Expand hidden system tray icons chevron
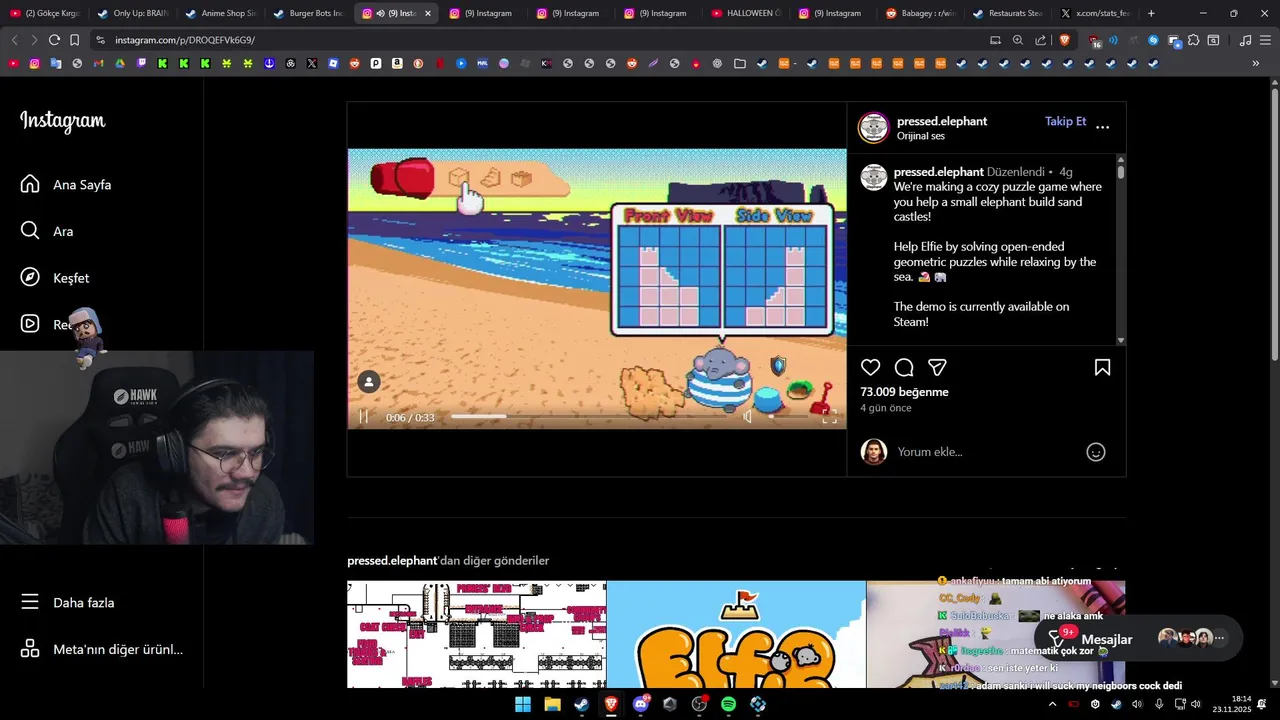 (1052, 704)
